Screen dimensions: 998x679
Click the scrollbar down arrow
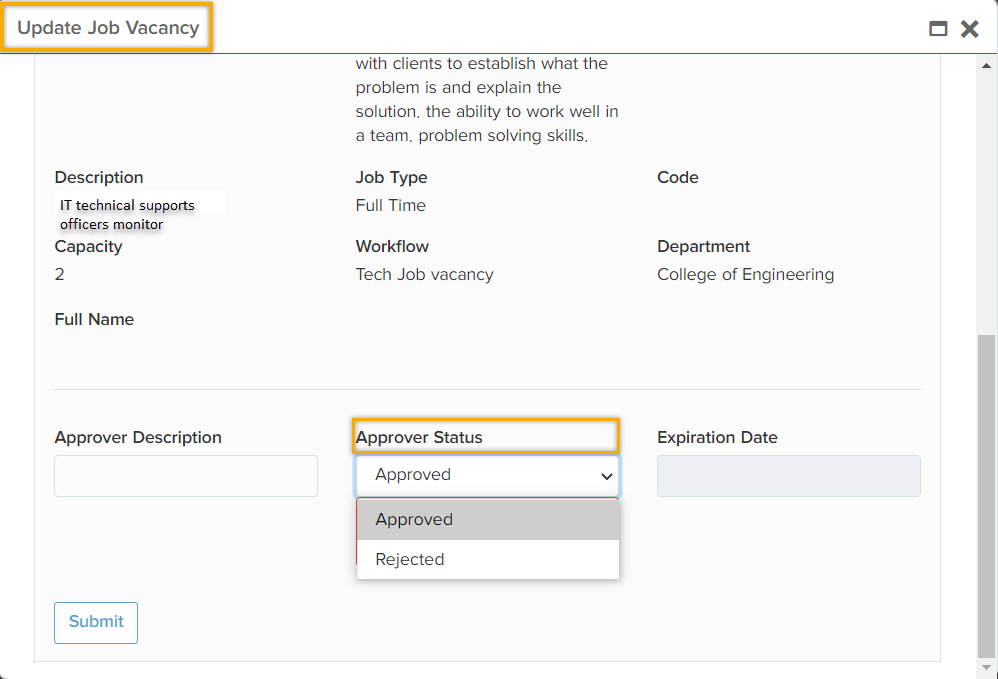coord(986,666)
